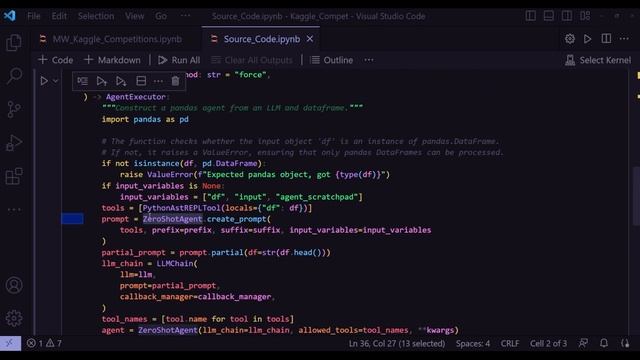
Task: Open the Extensions view
Action: [x=14, y=176]
